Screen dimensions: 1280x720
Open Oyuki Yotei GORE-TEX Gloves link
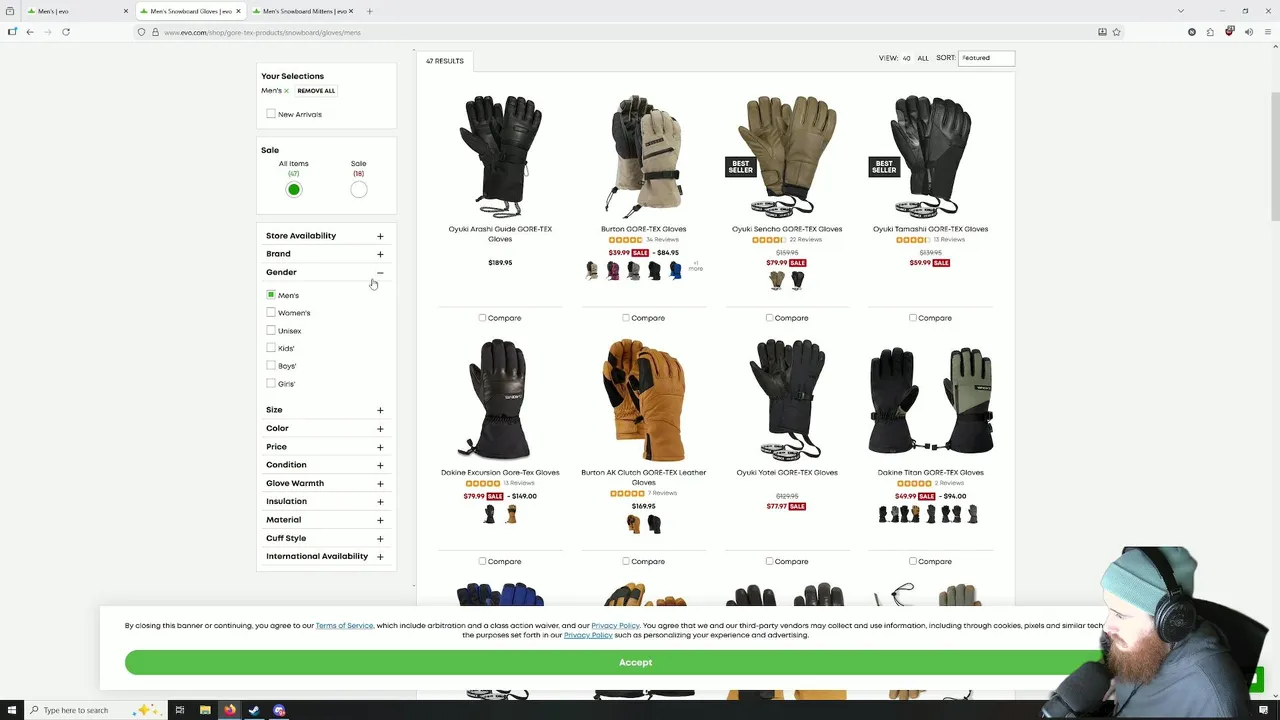[x=787, y=472]
